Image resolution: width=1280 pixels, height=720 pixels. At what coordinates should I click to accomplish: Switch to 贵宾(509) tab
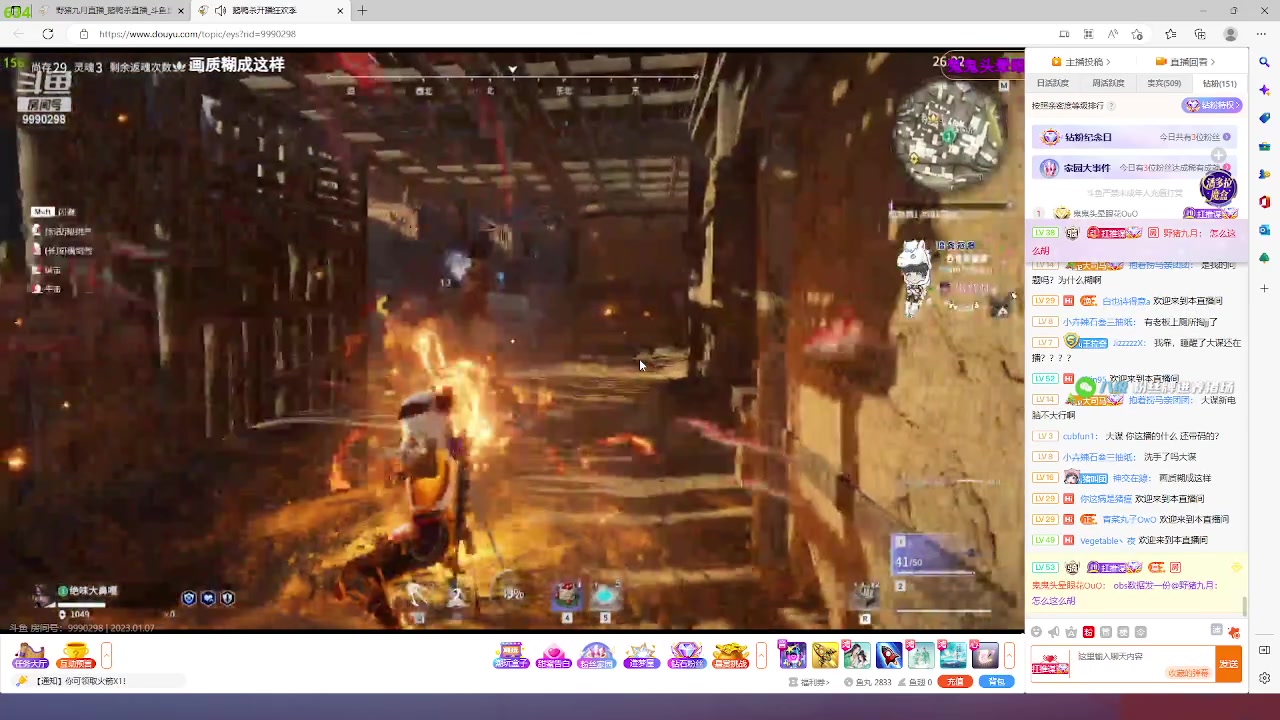[1164, 83]
